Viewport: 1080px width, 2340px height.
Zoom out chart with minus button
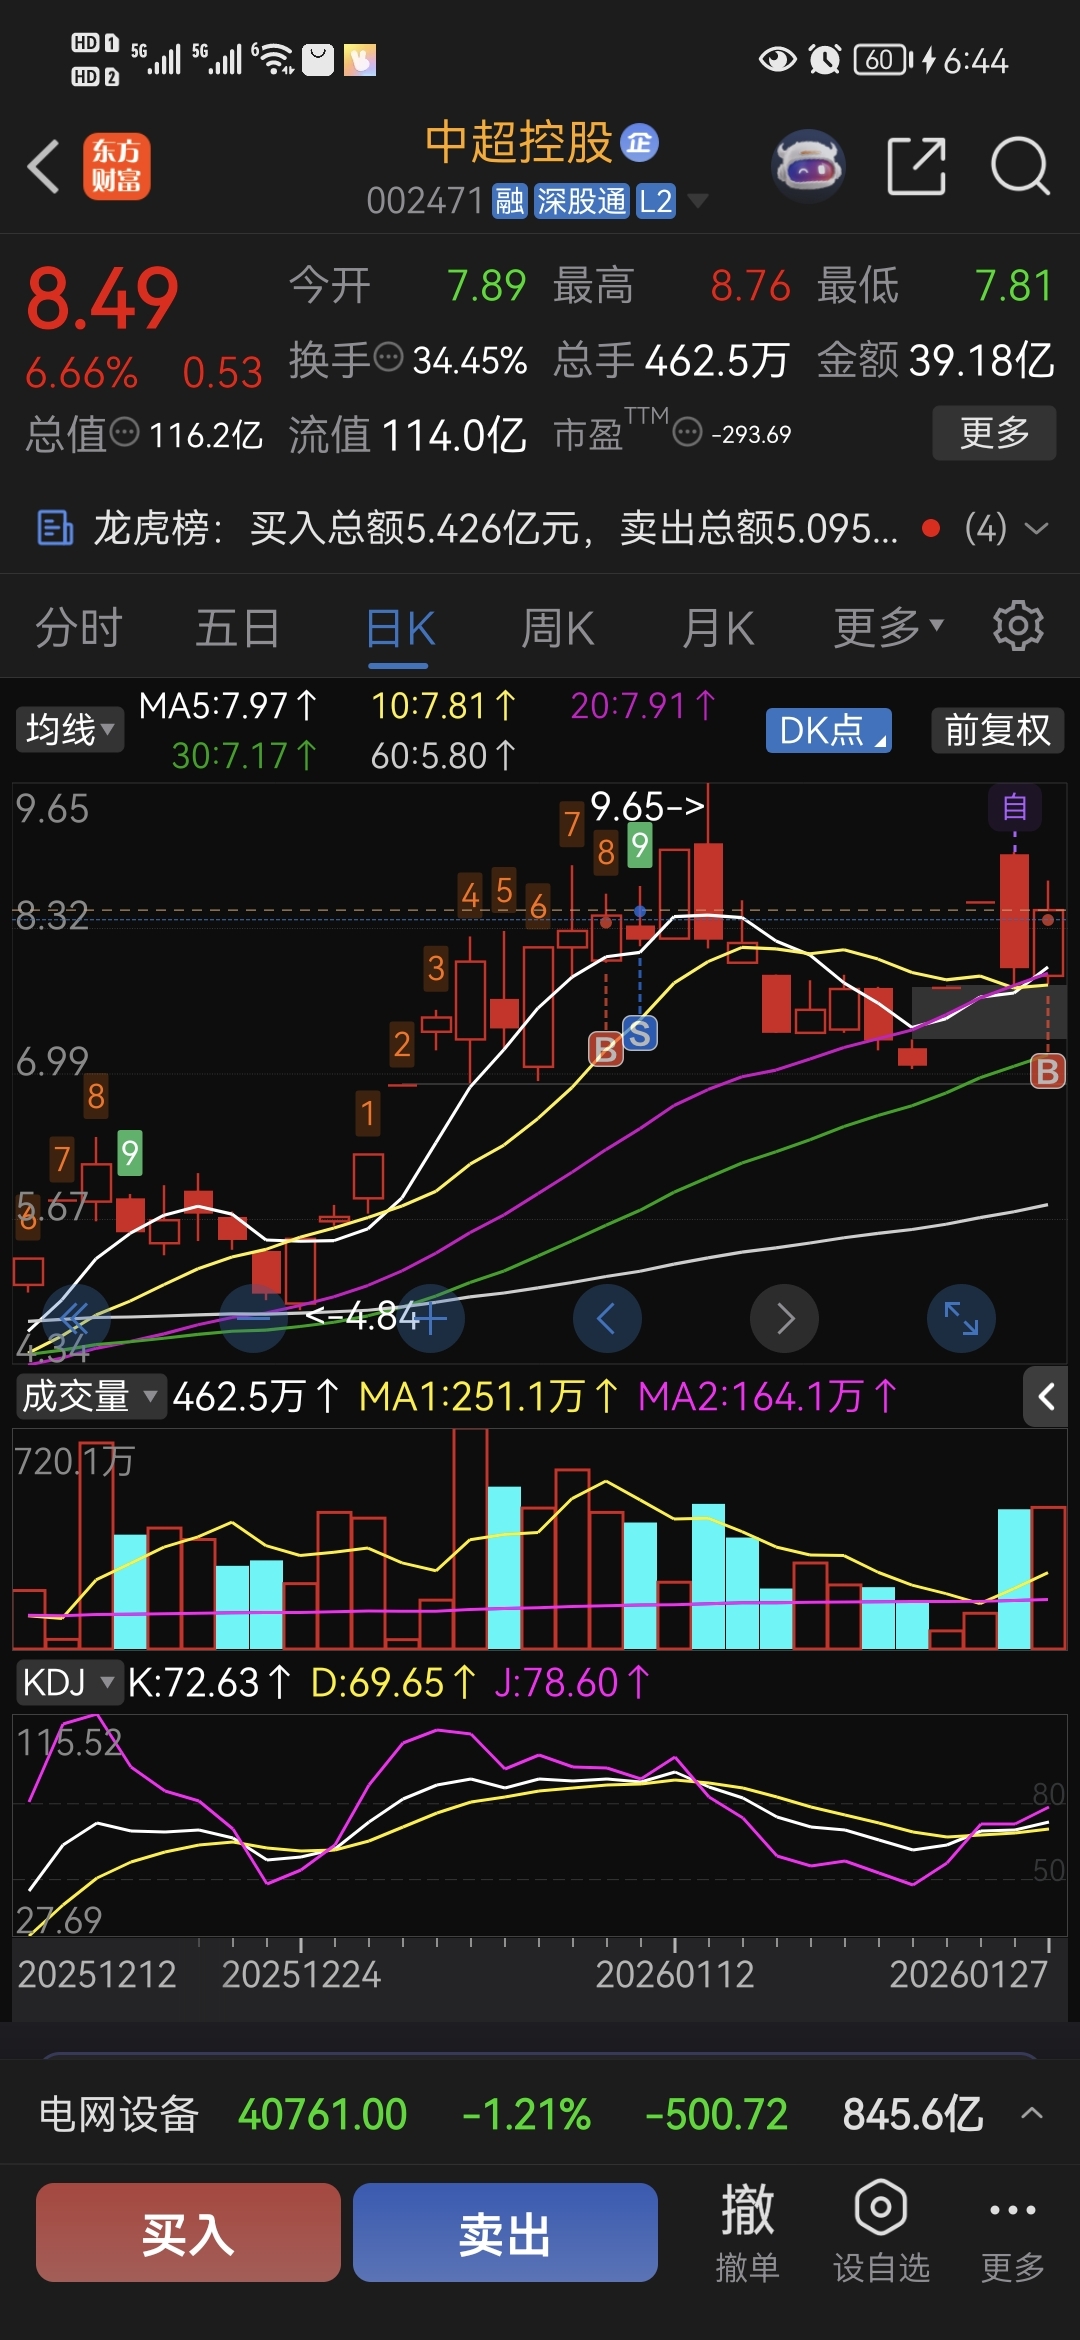click(x=254, y=1318)
